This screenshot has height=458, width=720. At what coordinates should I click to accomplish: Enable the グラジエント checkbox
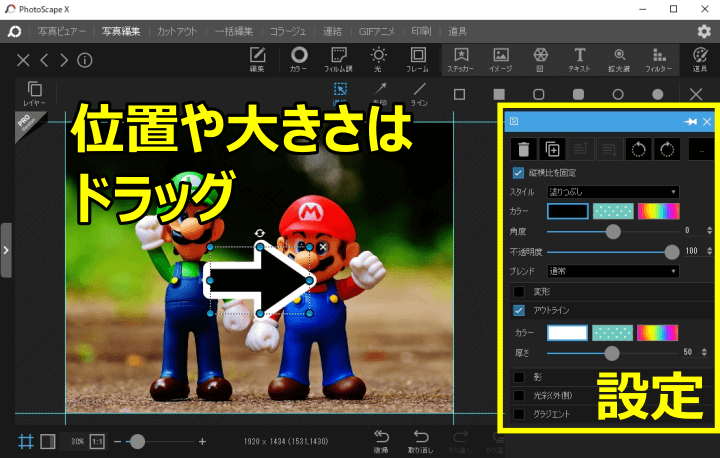tap(519, 414)
